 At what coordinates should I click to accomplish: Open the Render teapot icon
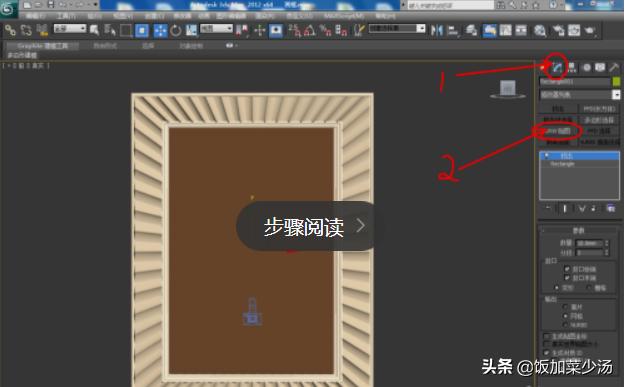[x=590, y=31]
